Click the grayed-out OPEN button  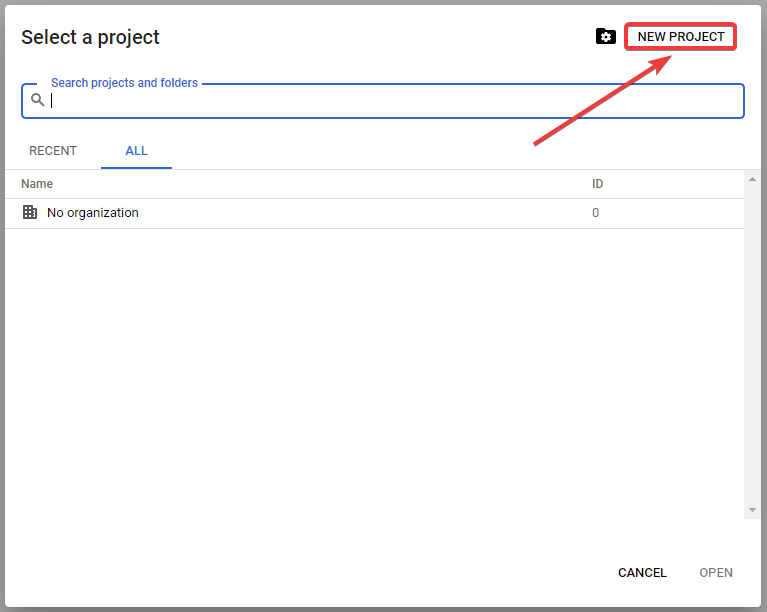[716, 573]
